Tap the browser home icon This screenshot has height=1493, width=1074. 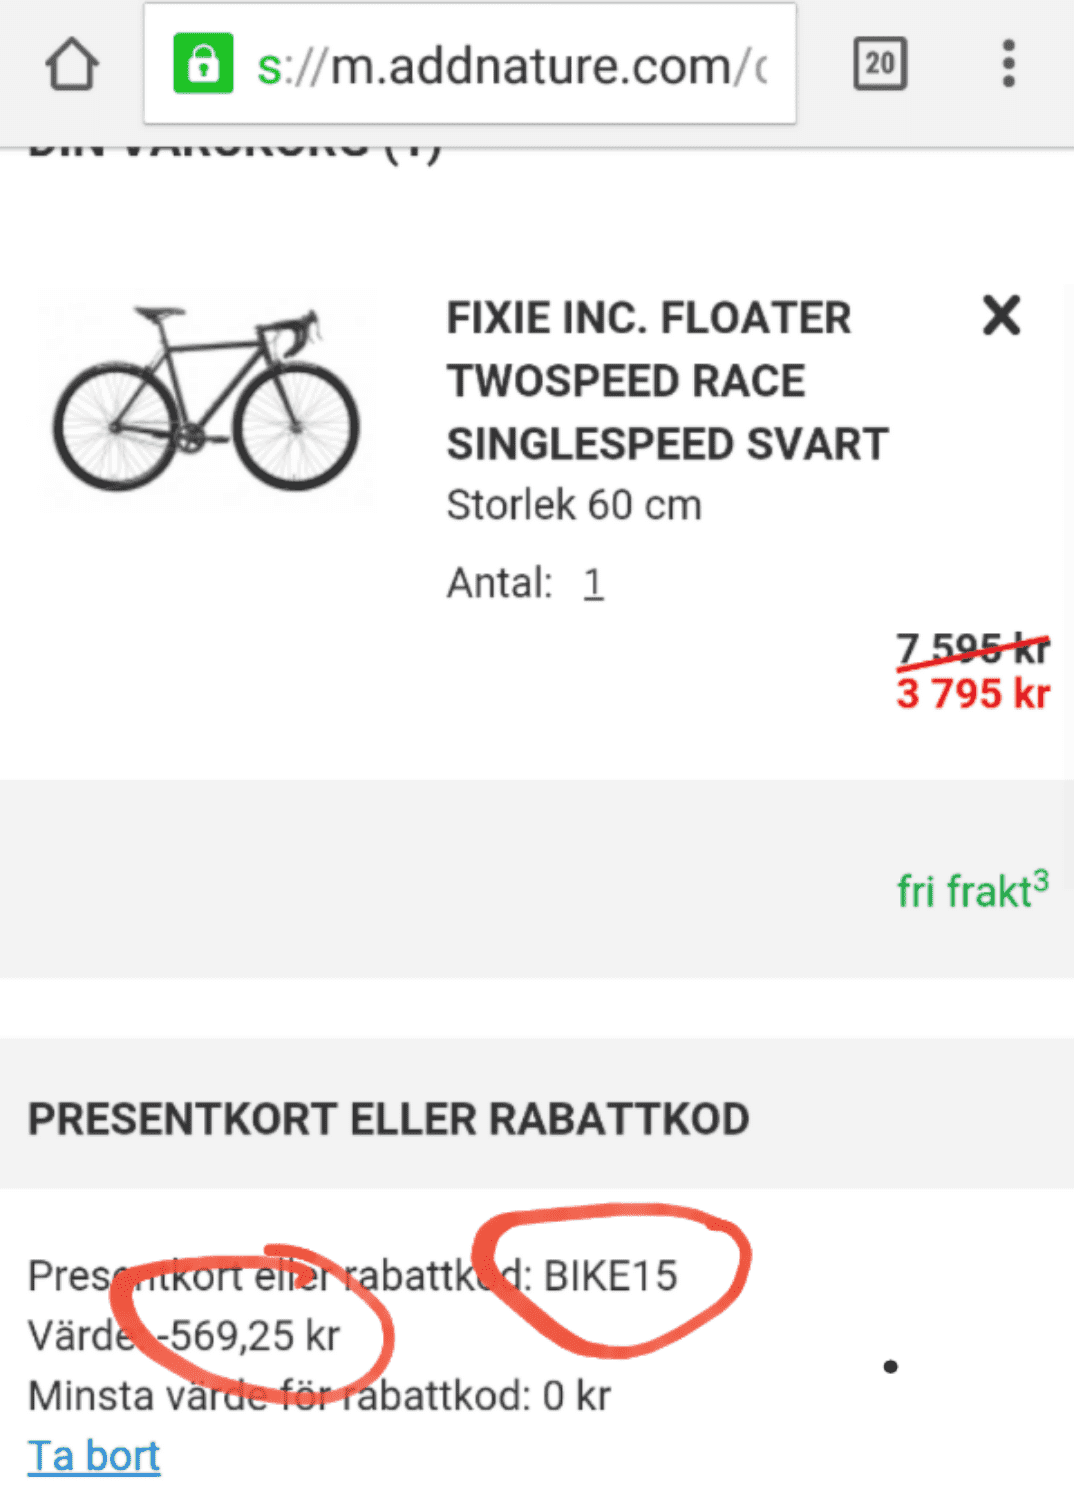pos(72,65)
